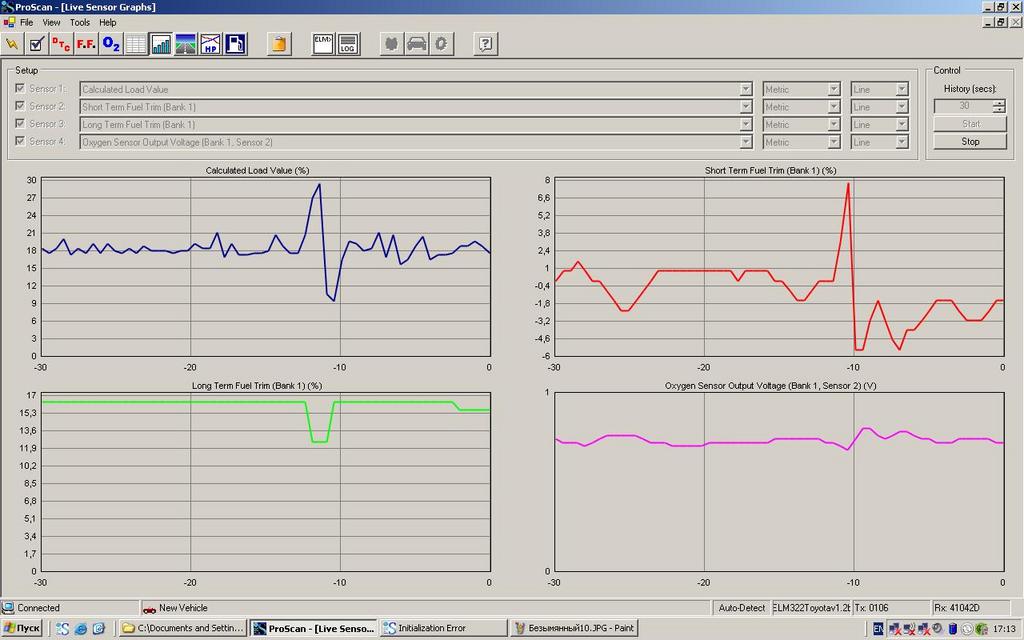Image resolution: width=1024 pixels, height=640 pixels.
Task: Open the O2 oxygen sensor tests
Action: point(111,44)
